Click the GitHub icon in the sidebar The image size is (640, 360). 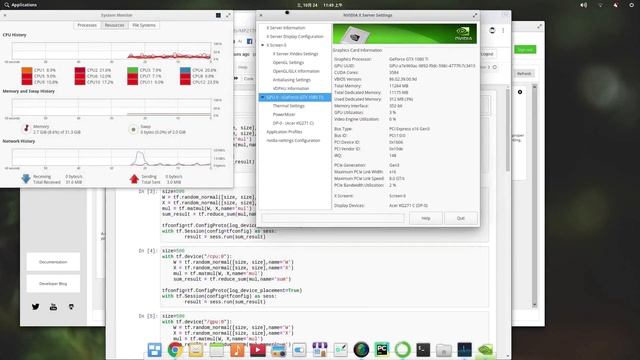(x=71, y=307)
